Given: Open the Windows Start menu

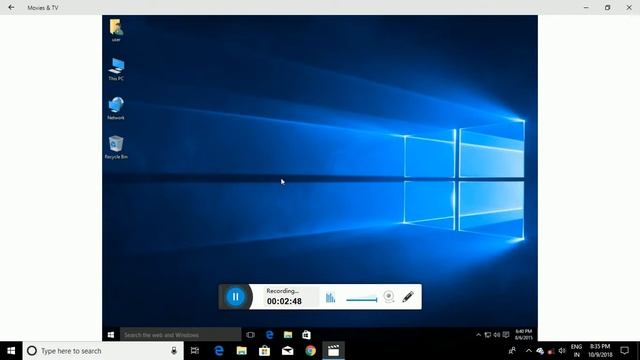Looking at the screenshot, I should [x=11, y=351].
